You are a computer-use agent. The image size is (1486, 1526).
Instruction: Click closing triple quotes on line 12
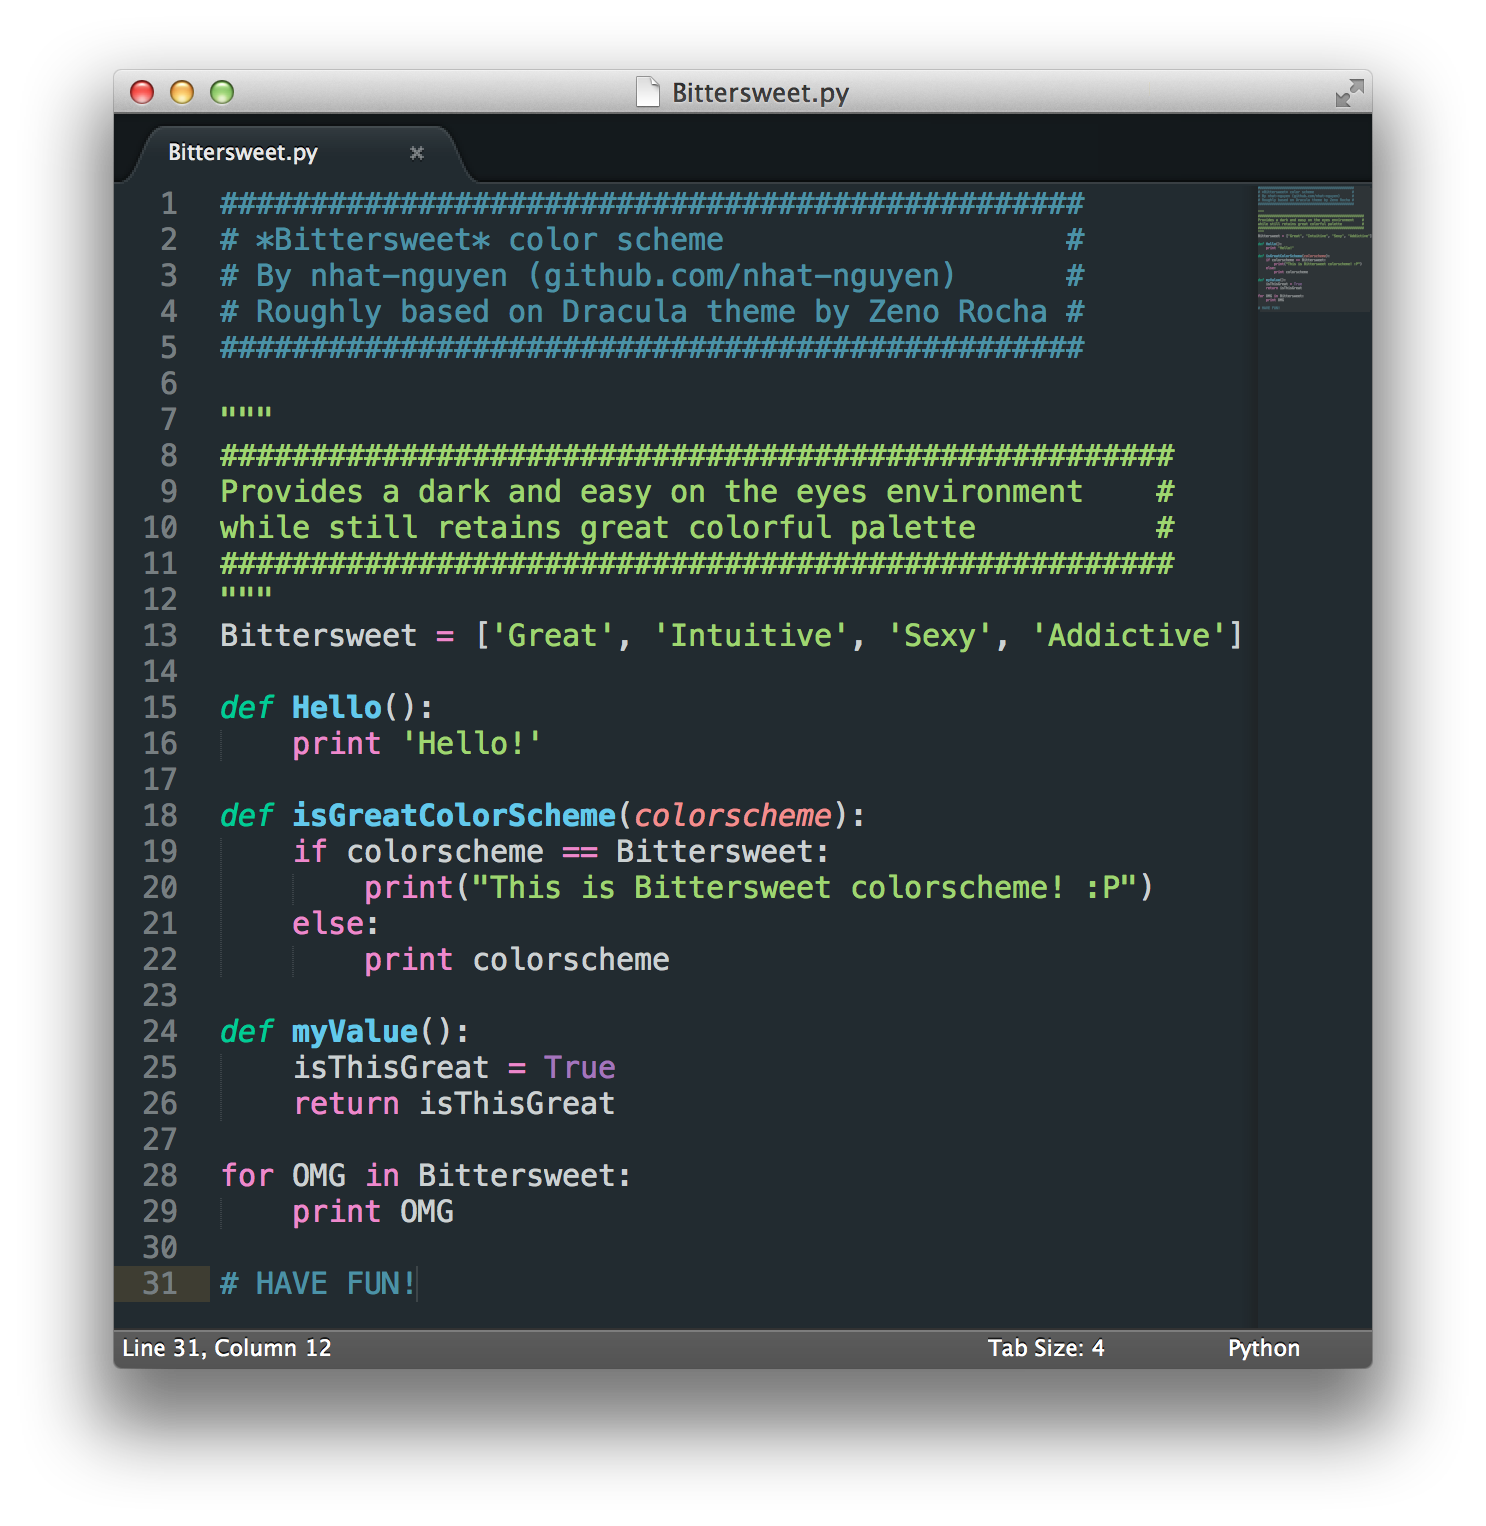pos(246,592)
